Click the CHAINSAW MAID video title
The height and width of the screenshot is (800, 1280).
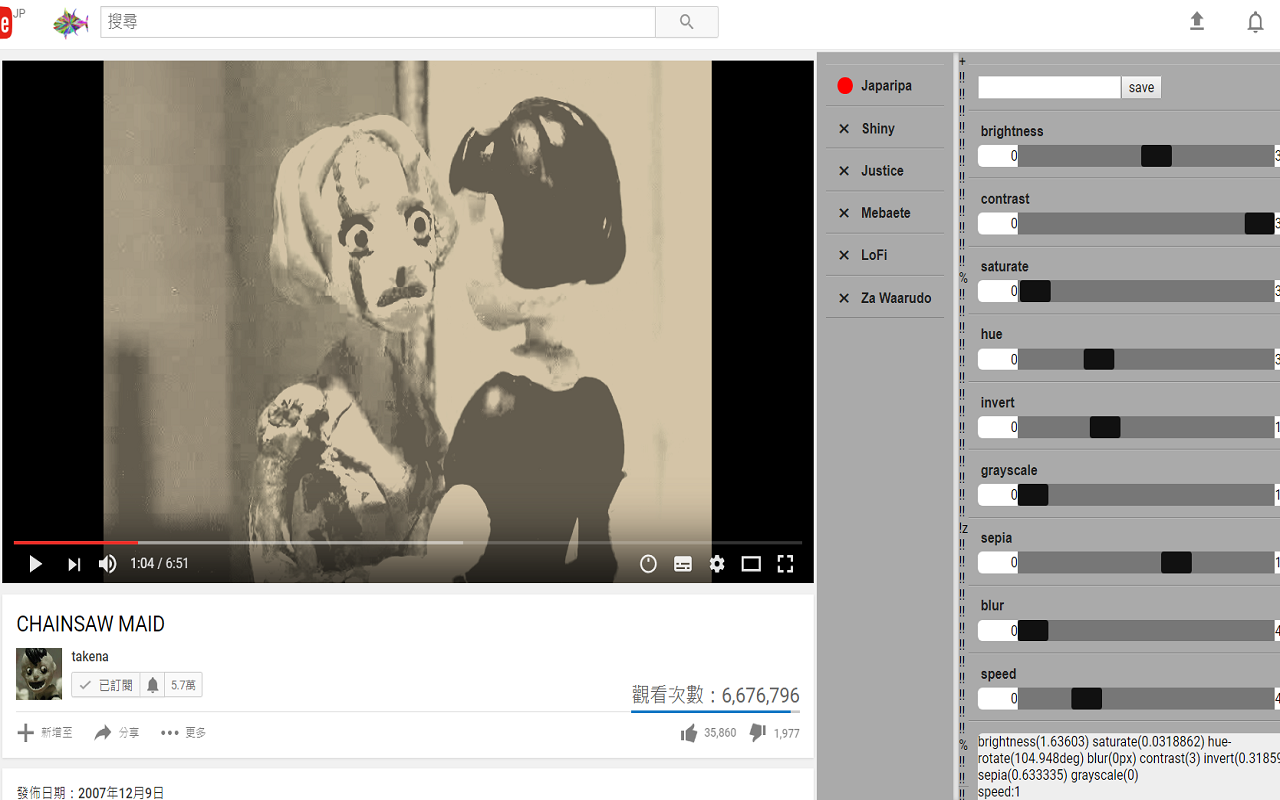coord(90,624)
